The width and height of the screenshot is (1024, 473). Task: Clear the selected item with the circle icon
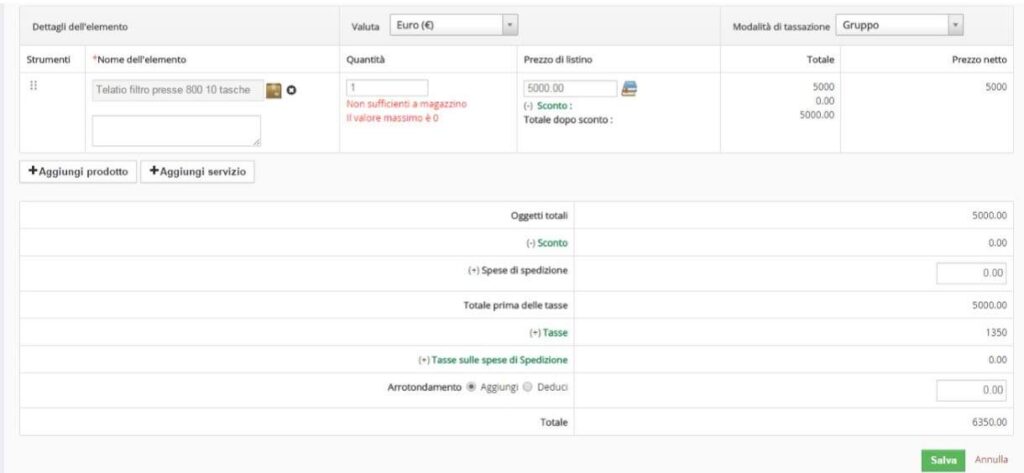pyautogui.click(x=292, y=91)
